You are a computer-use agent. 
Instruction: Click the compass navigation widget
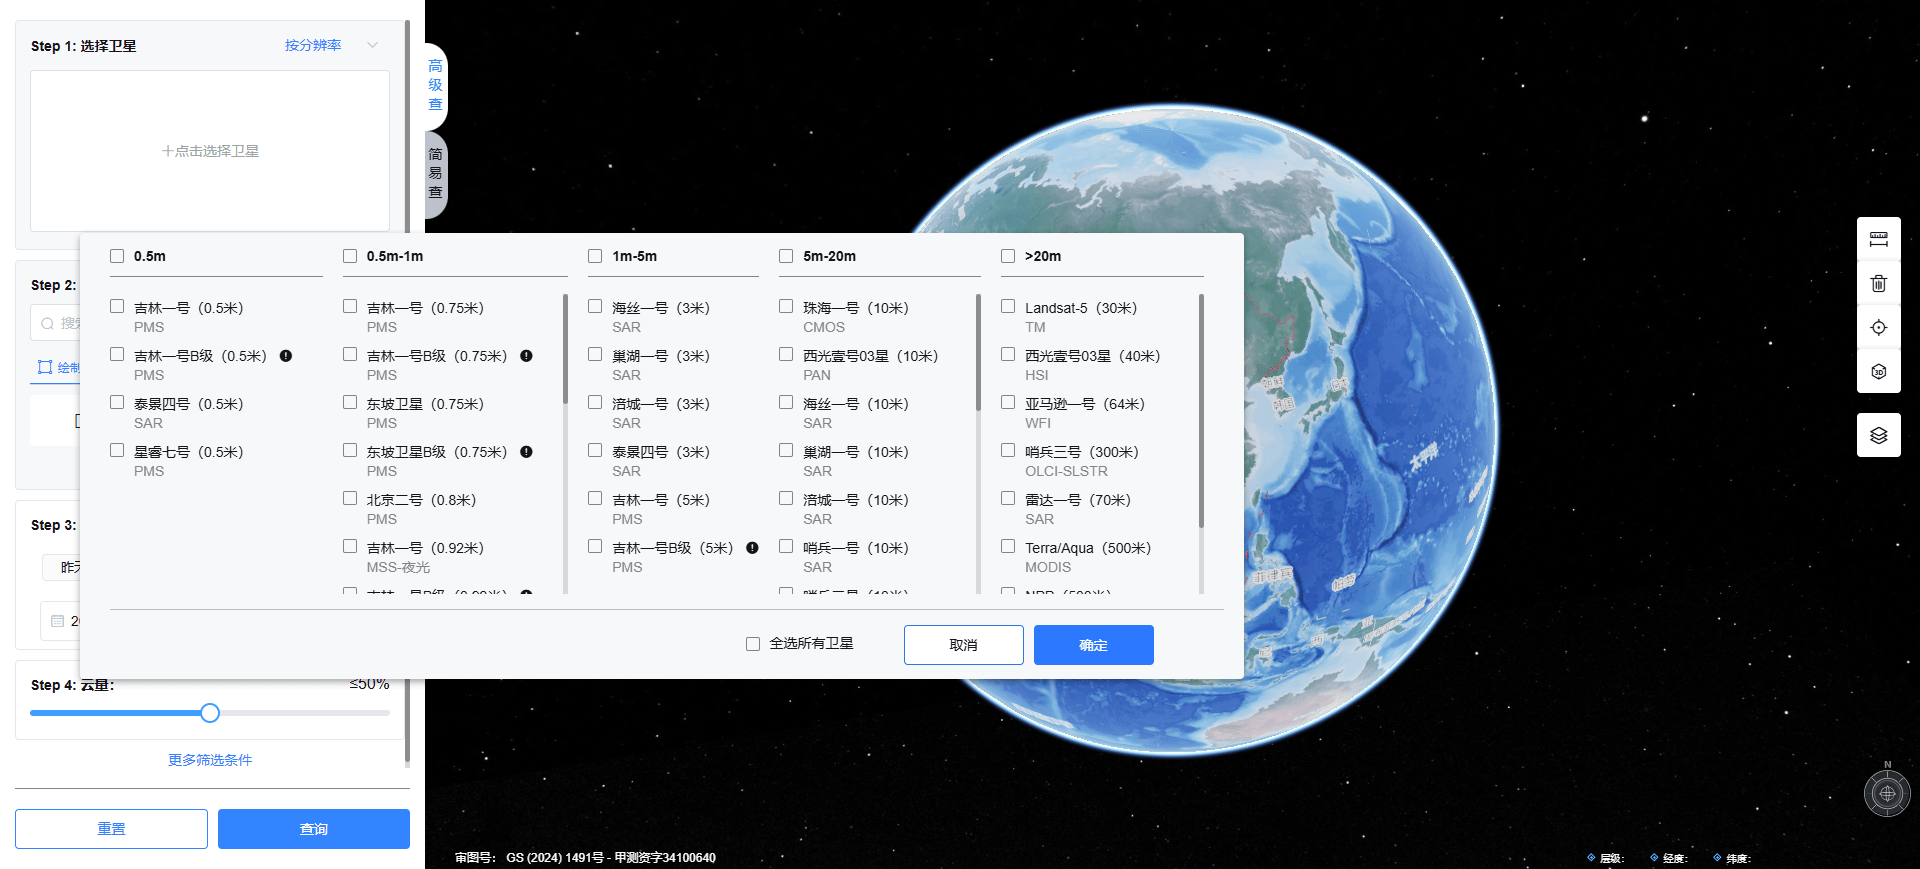[x=1887, y=793]
